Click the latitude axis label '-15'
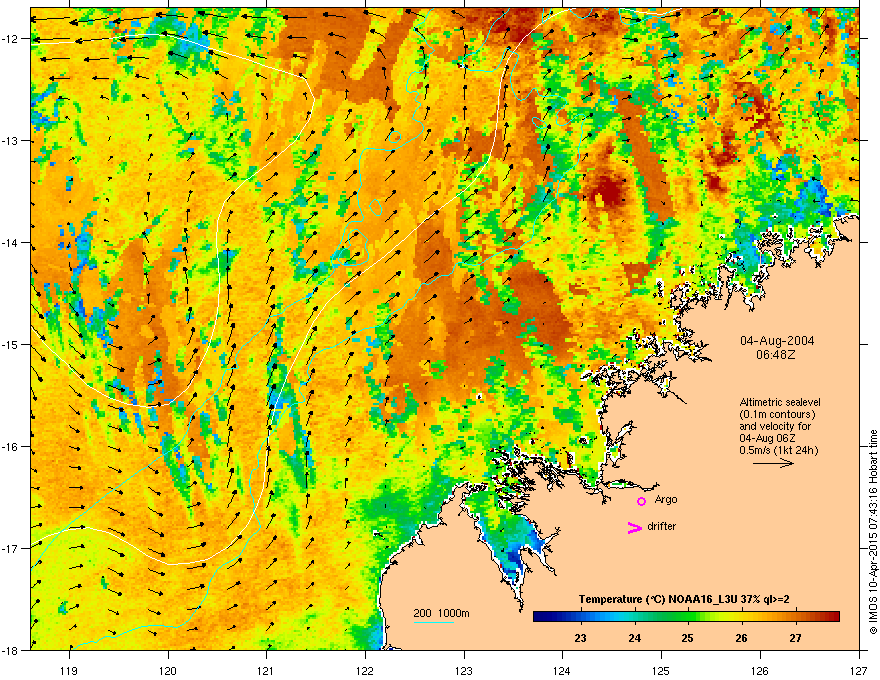The image size is (880, 680). (x=11, y=344)
